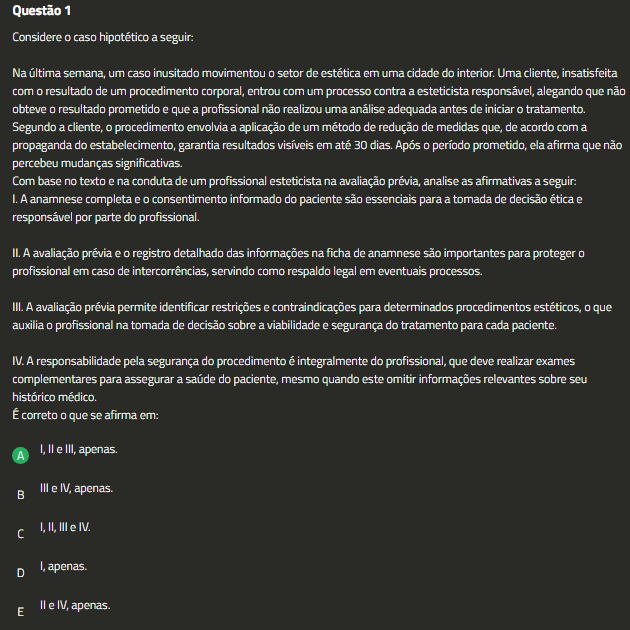
Task: Select the green option A radio button
Action: (x=21, y=455)
